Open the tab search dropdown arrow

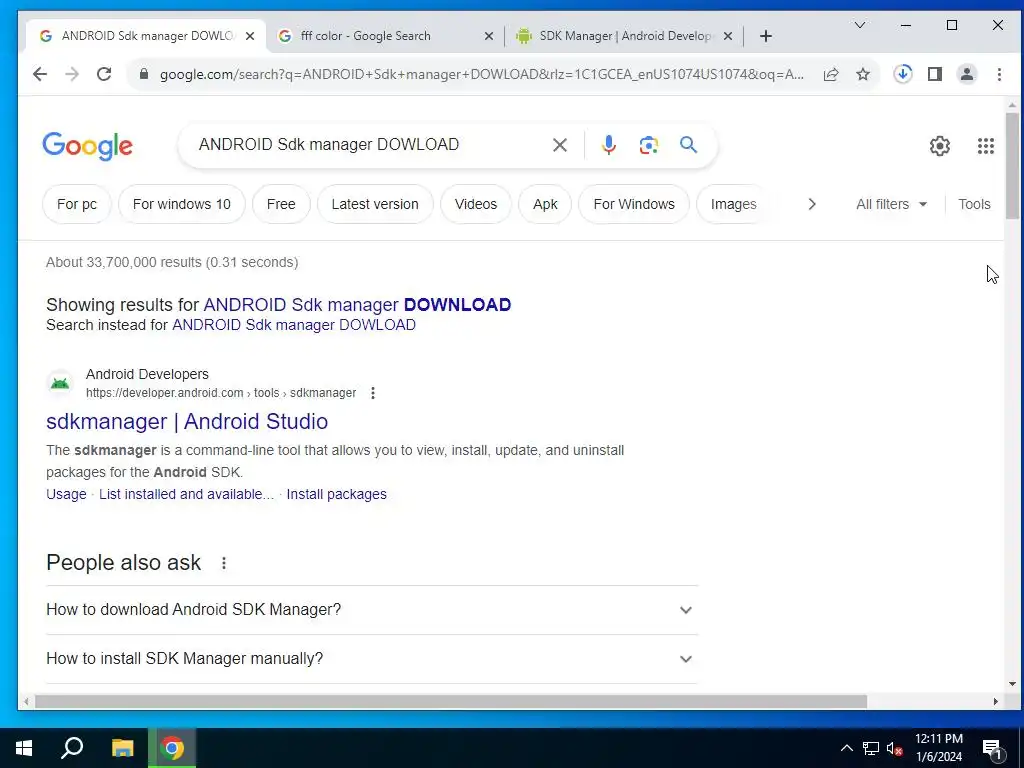tap(860, 25)
